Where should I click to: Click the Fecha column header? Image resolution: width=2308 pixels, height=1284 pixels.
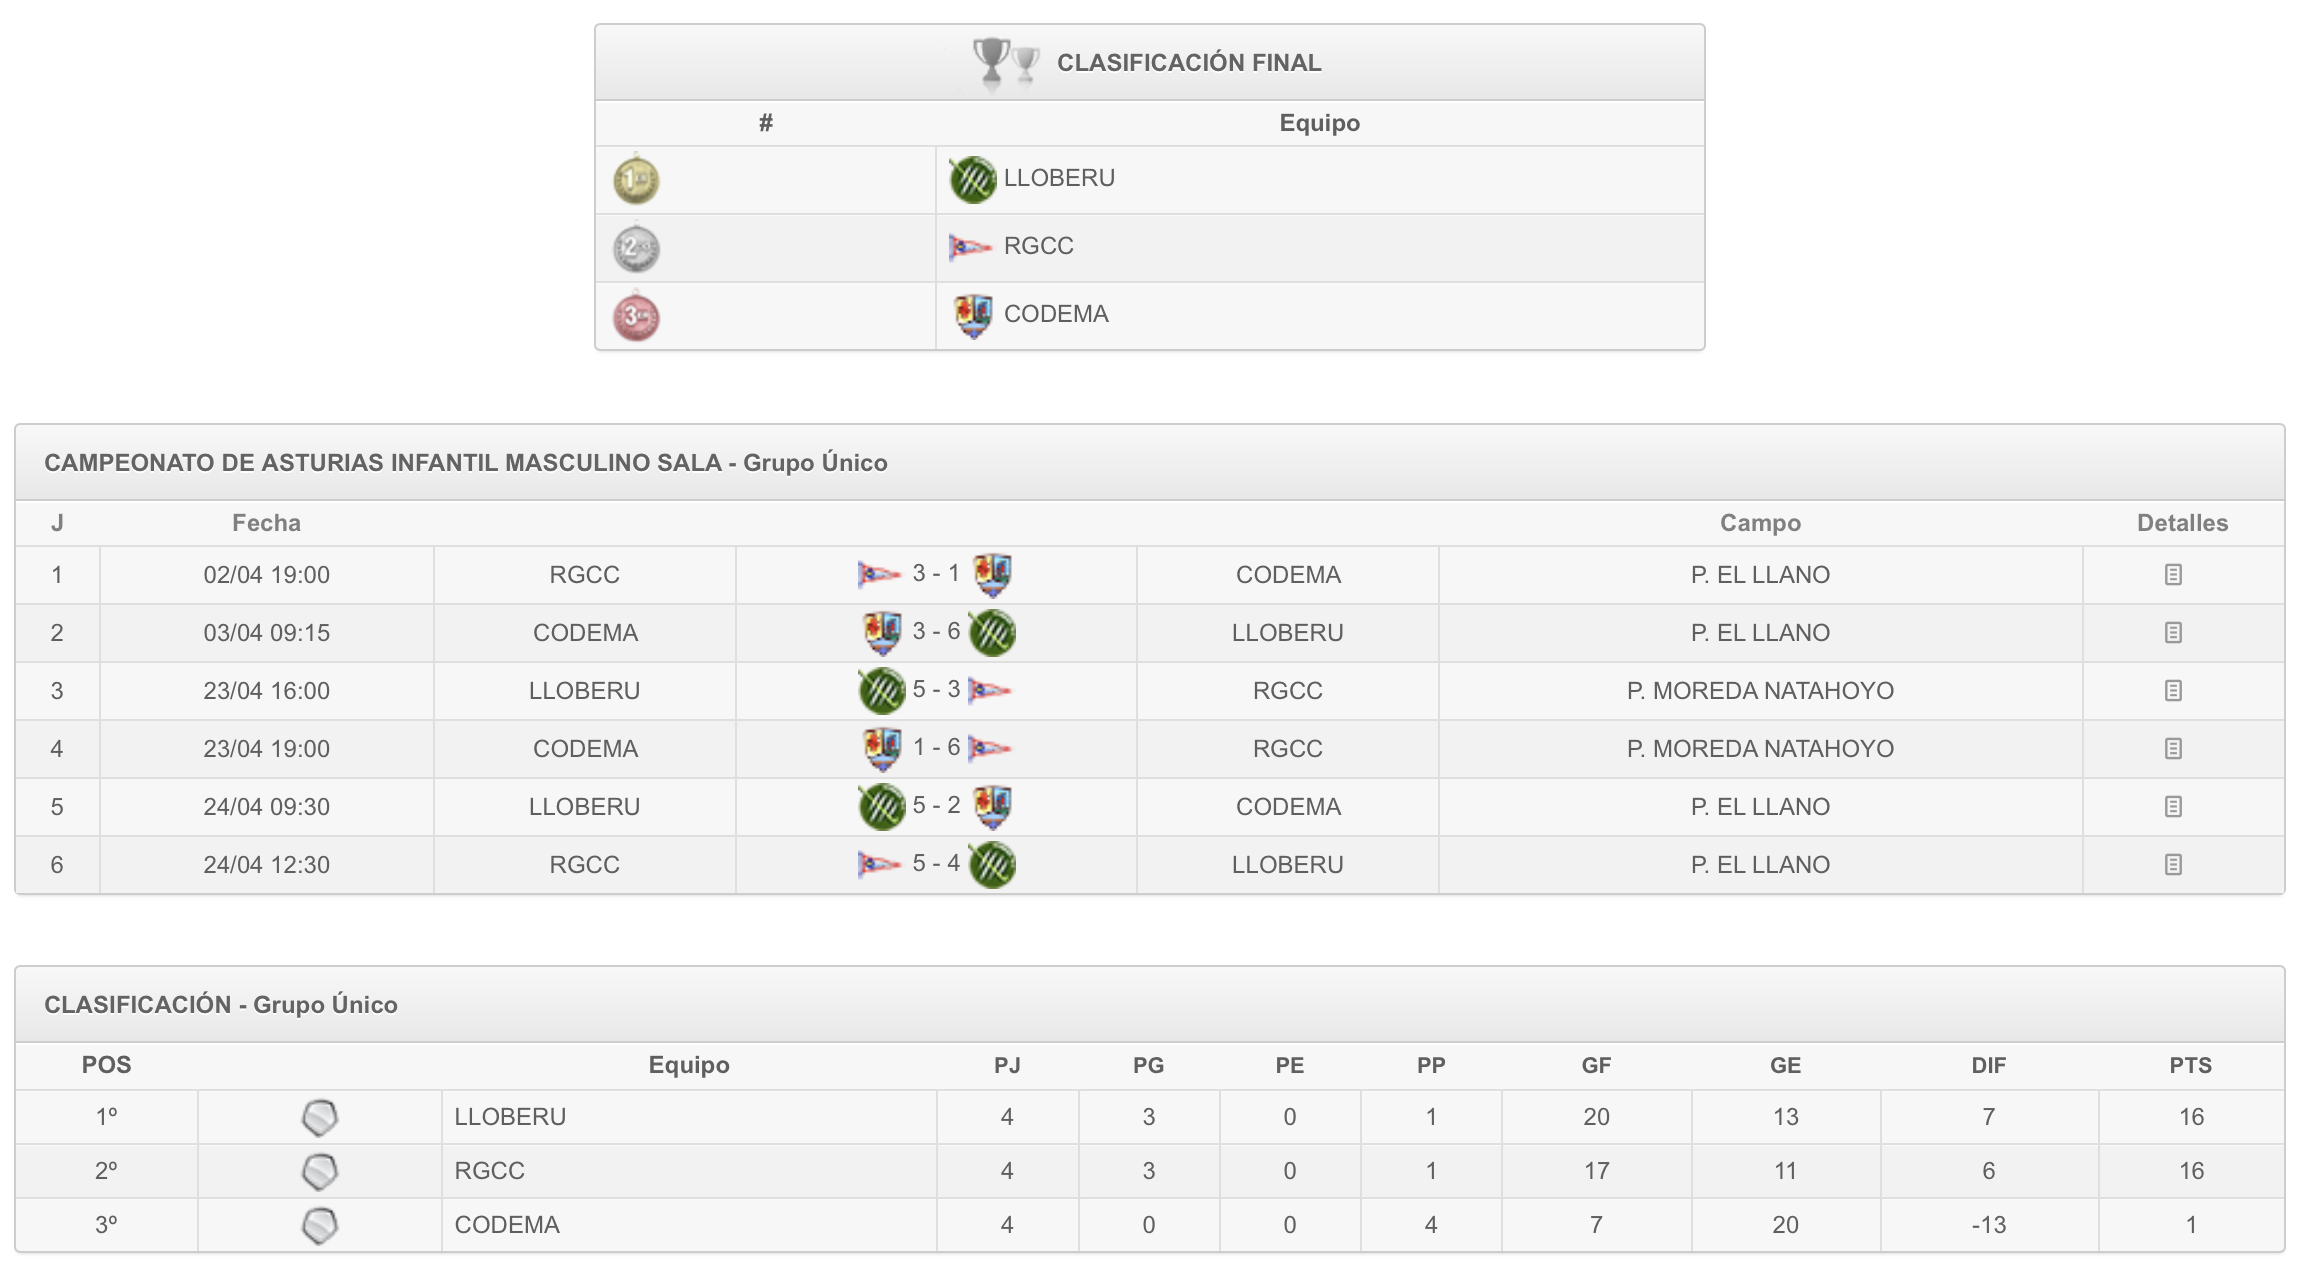click(266, 523)
